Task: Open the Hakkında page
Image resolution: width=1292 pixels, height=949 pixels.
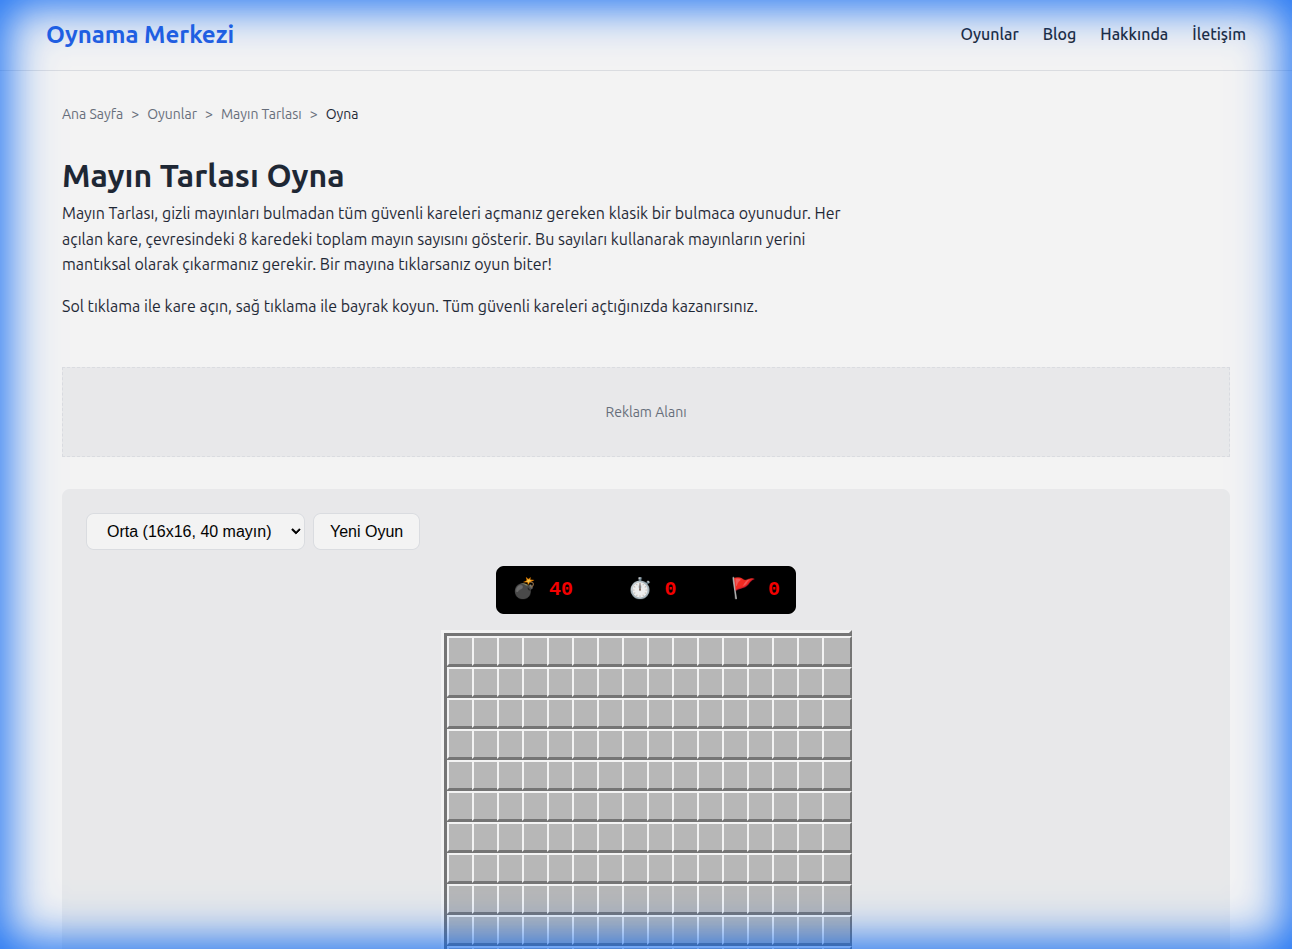Action: pyautogui.click(x=1133, y=34)
